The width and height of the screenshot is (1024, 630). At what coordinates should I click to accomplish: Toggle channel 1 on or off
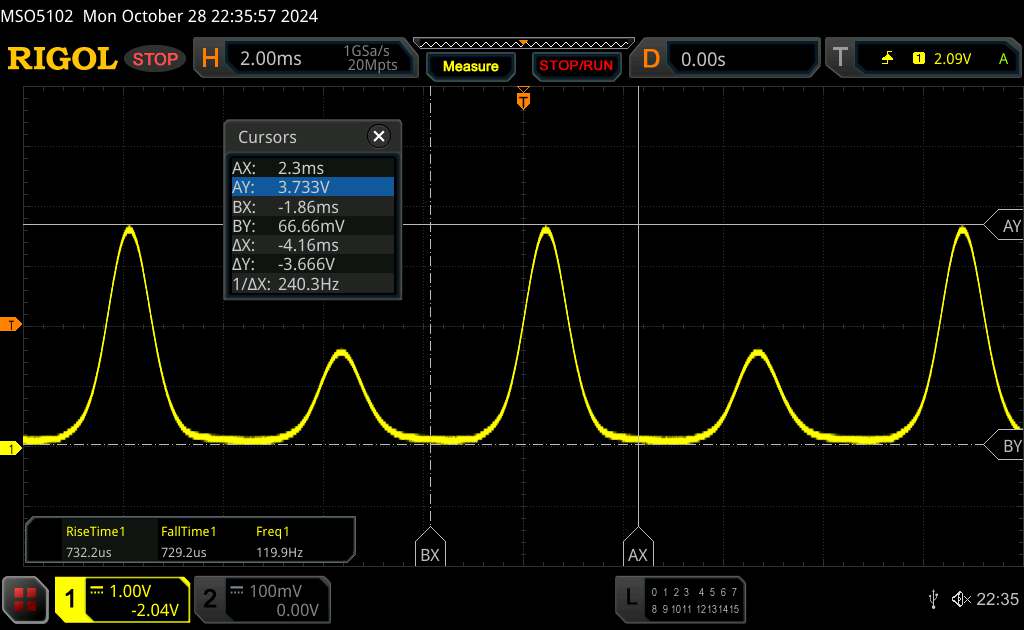click(122, 599)
